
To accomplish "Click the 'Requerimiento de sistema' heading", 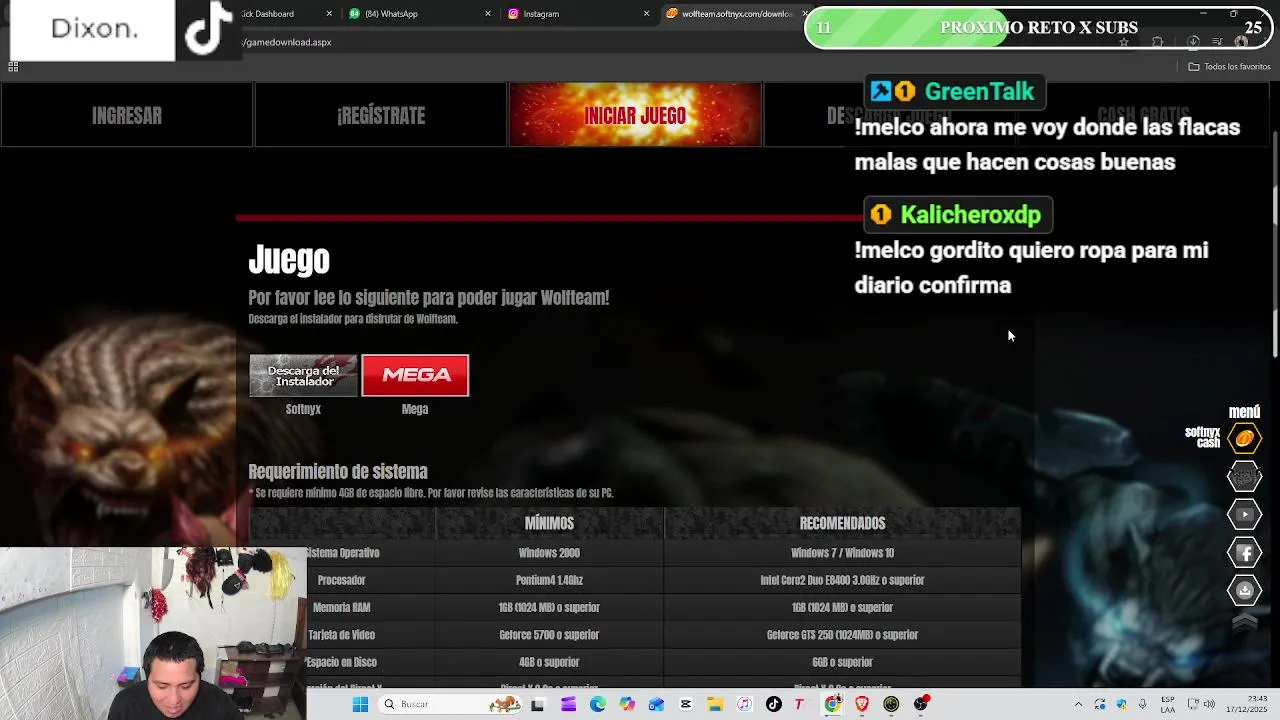I will pyautogui.click(x=338, y=471).
